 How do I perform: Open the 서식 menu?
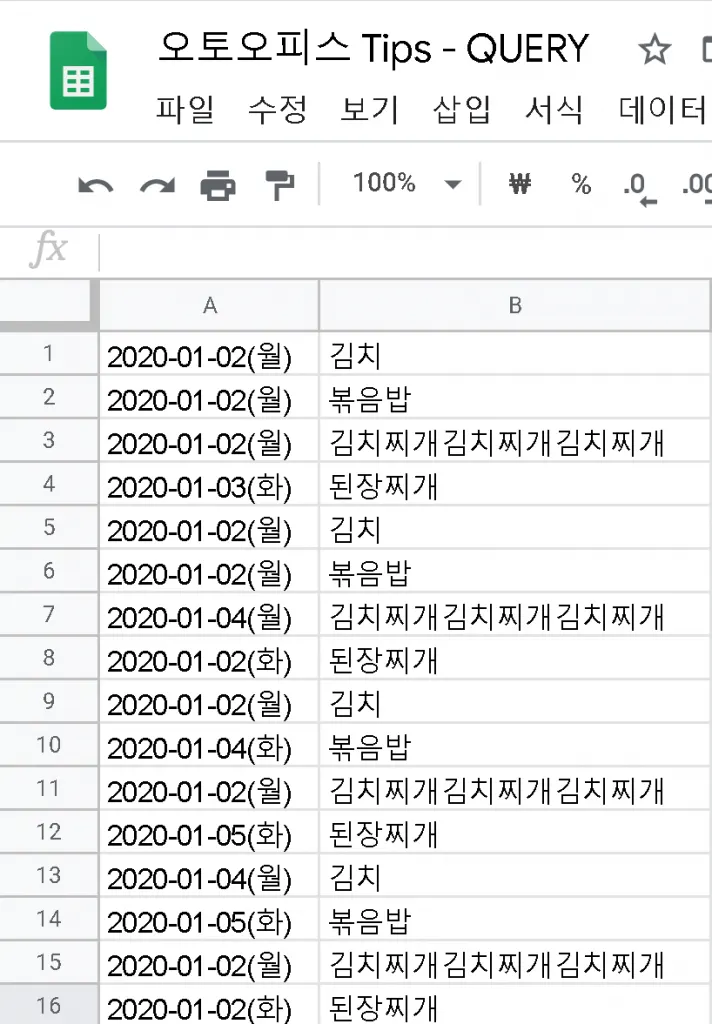click(x=554, y=109)
